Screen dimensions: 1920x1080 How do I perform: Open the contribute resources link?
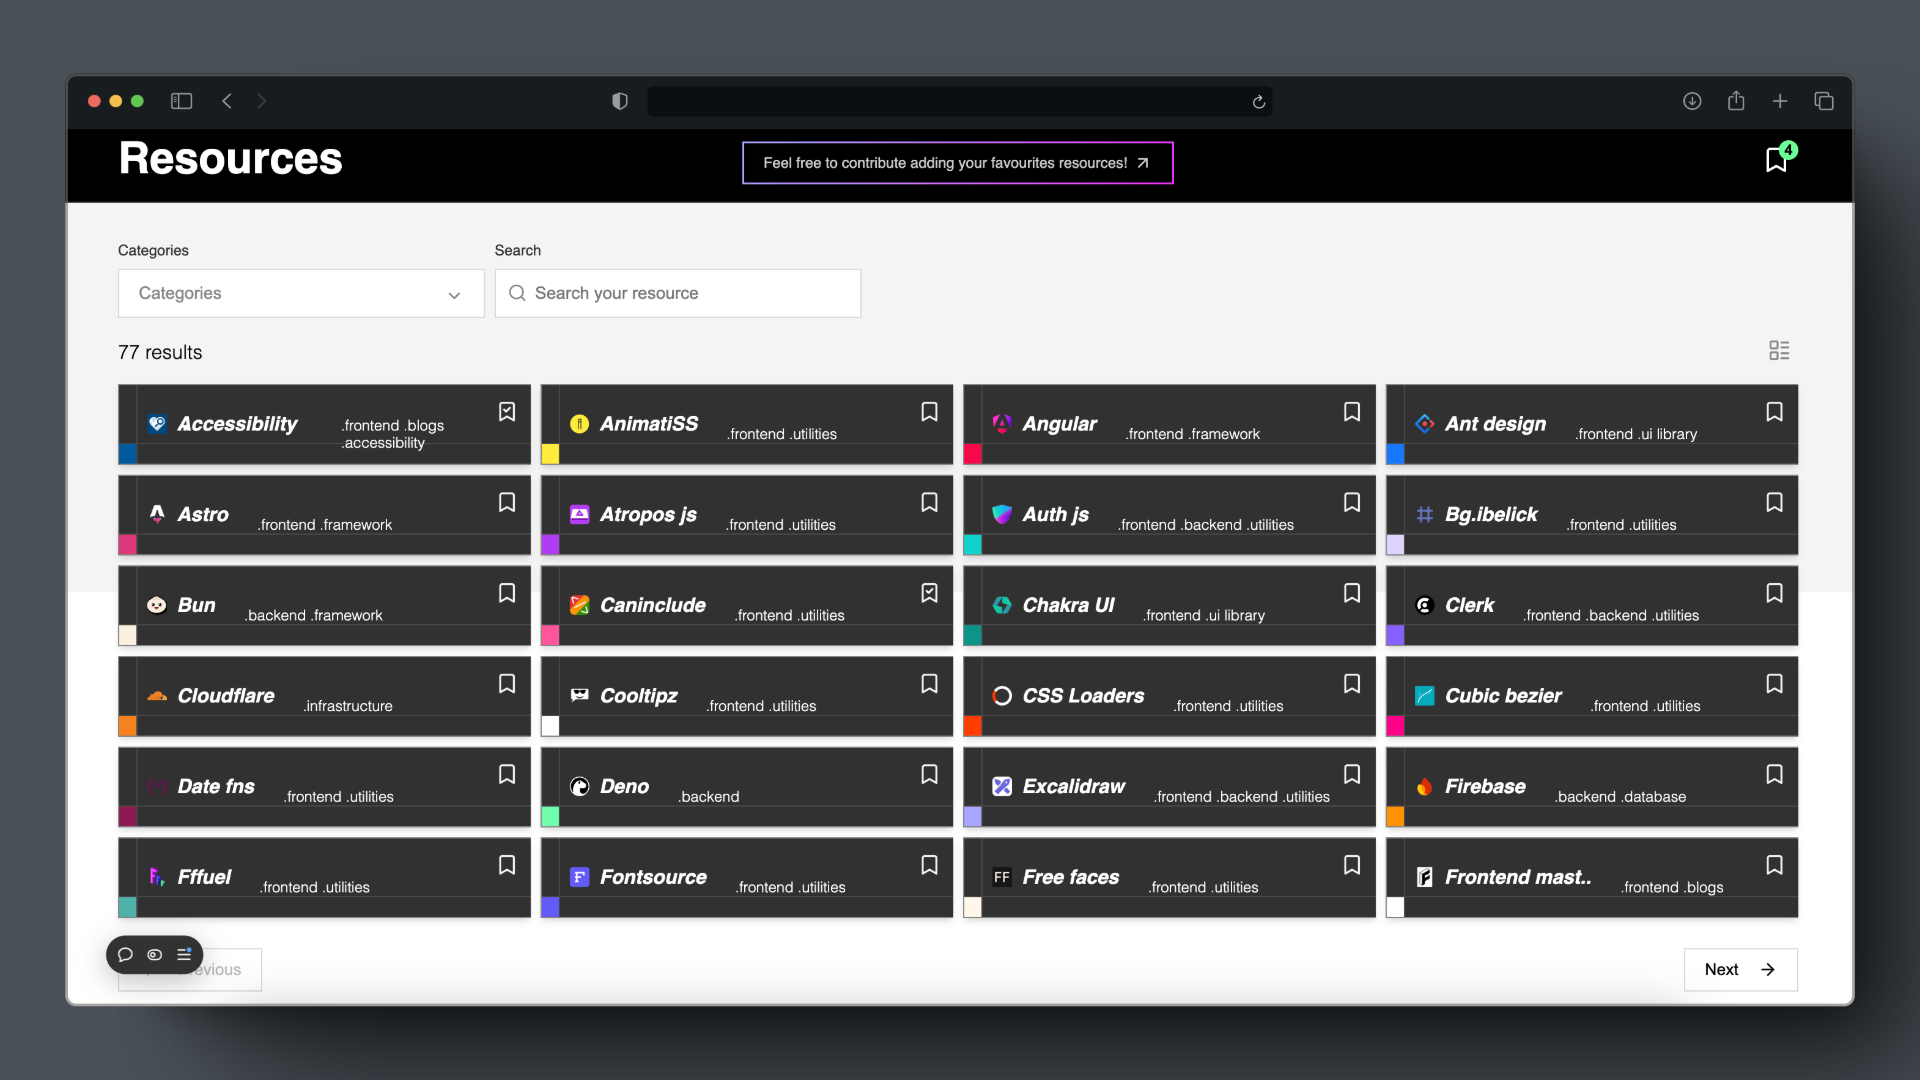pos(957,163)
